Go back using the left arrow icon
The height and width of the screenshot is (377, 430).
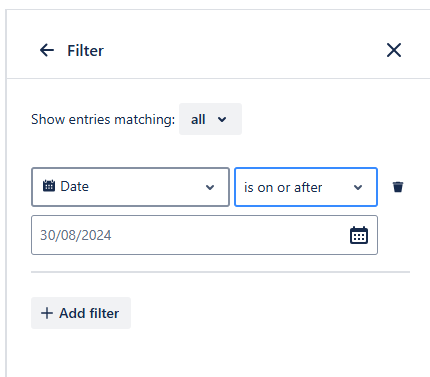(47, 50)
